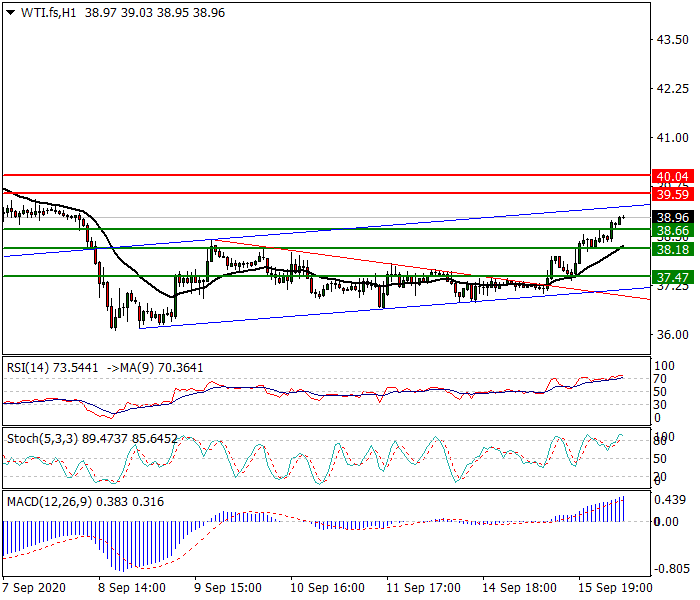Click the 43.50 price axis value
The width and height of the screenshot is (700, 600).
(672, 40)
